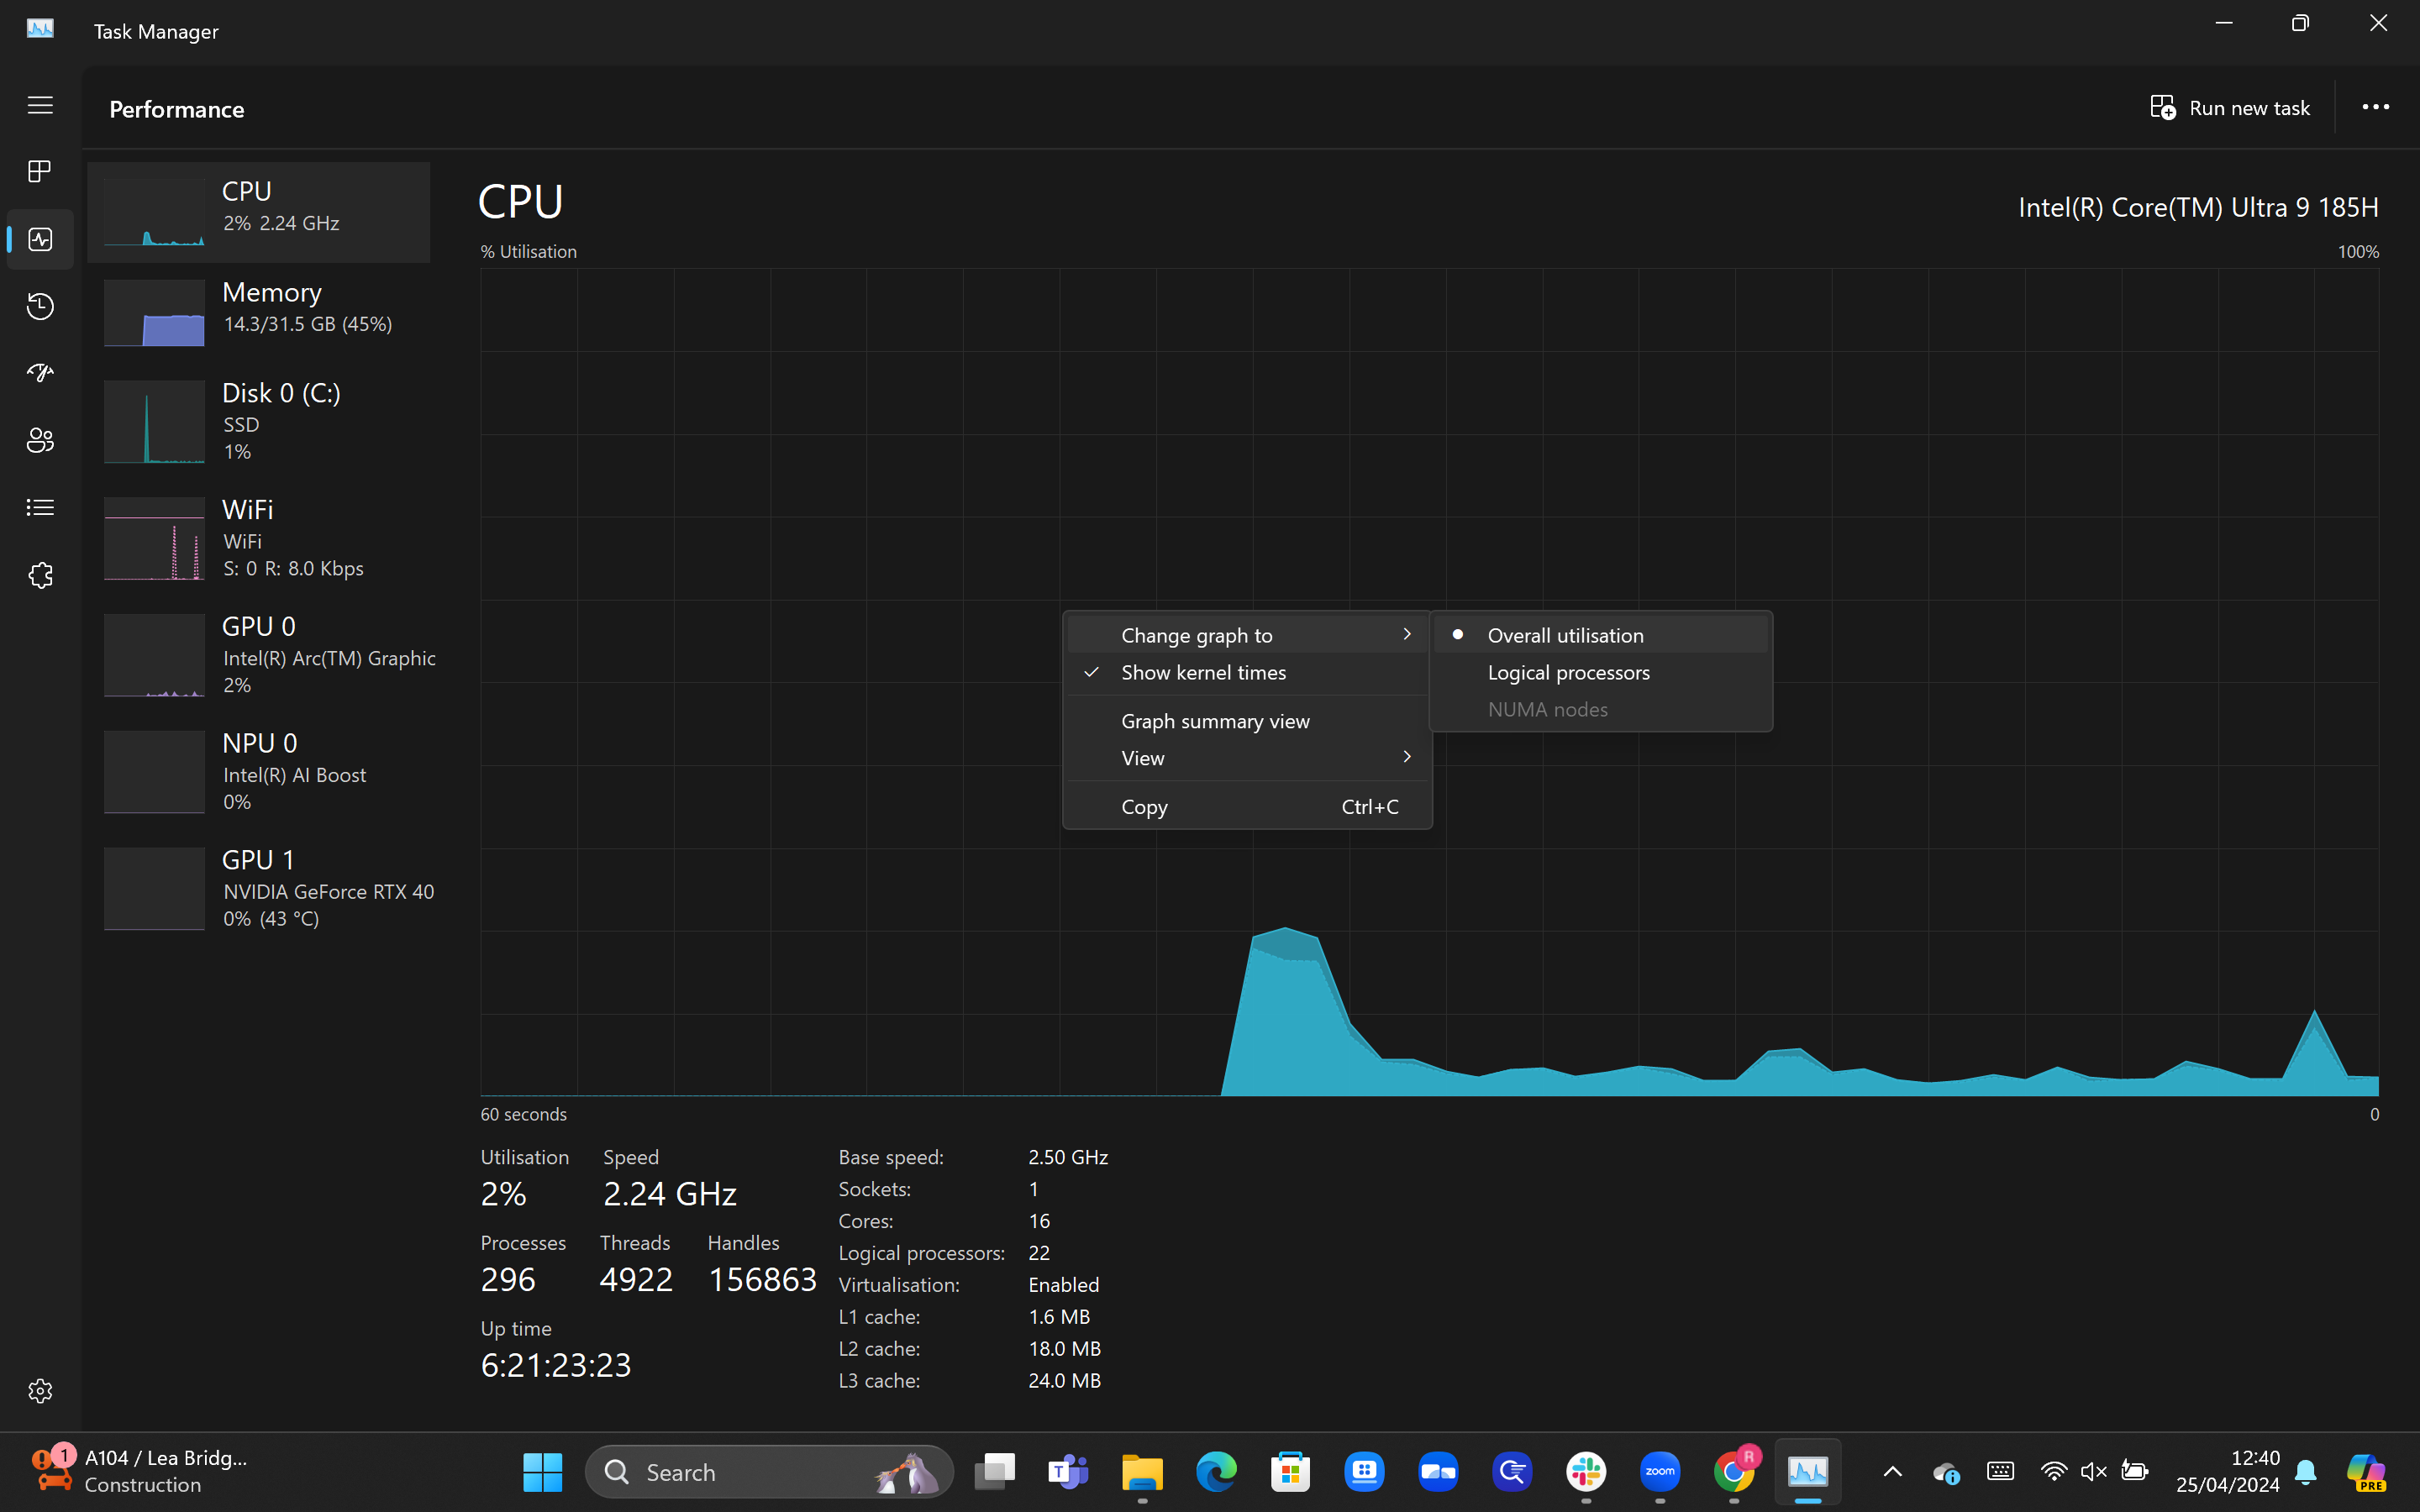Click the Base speed 2.50 GHz value

click(x=1068, y=1157)
